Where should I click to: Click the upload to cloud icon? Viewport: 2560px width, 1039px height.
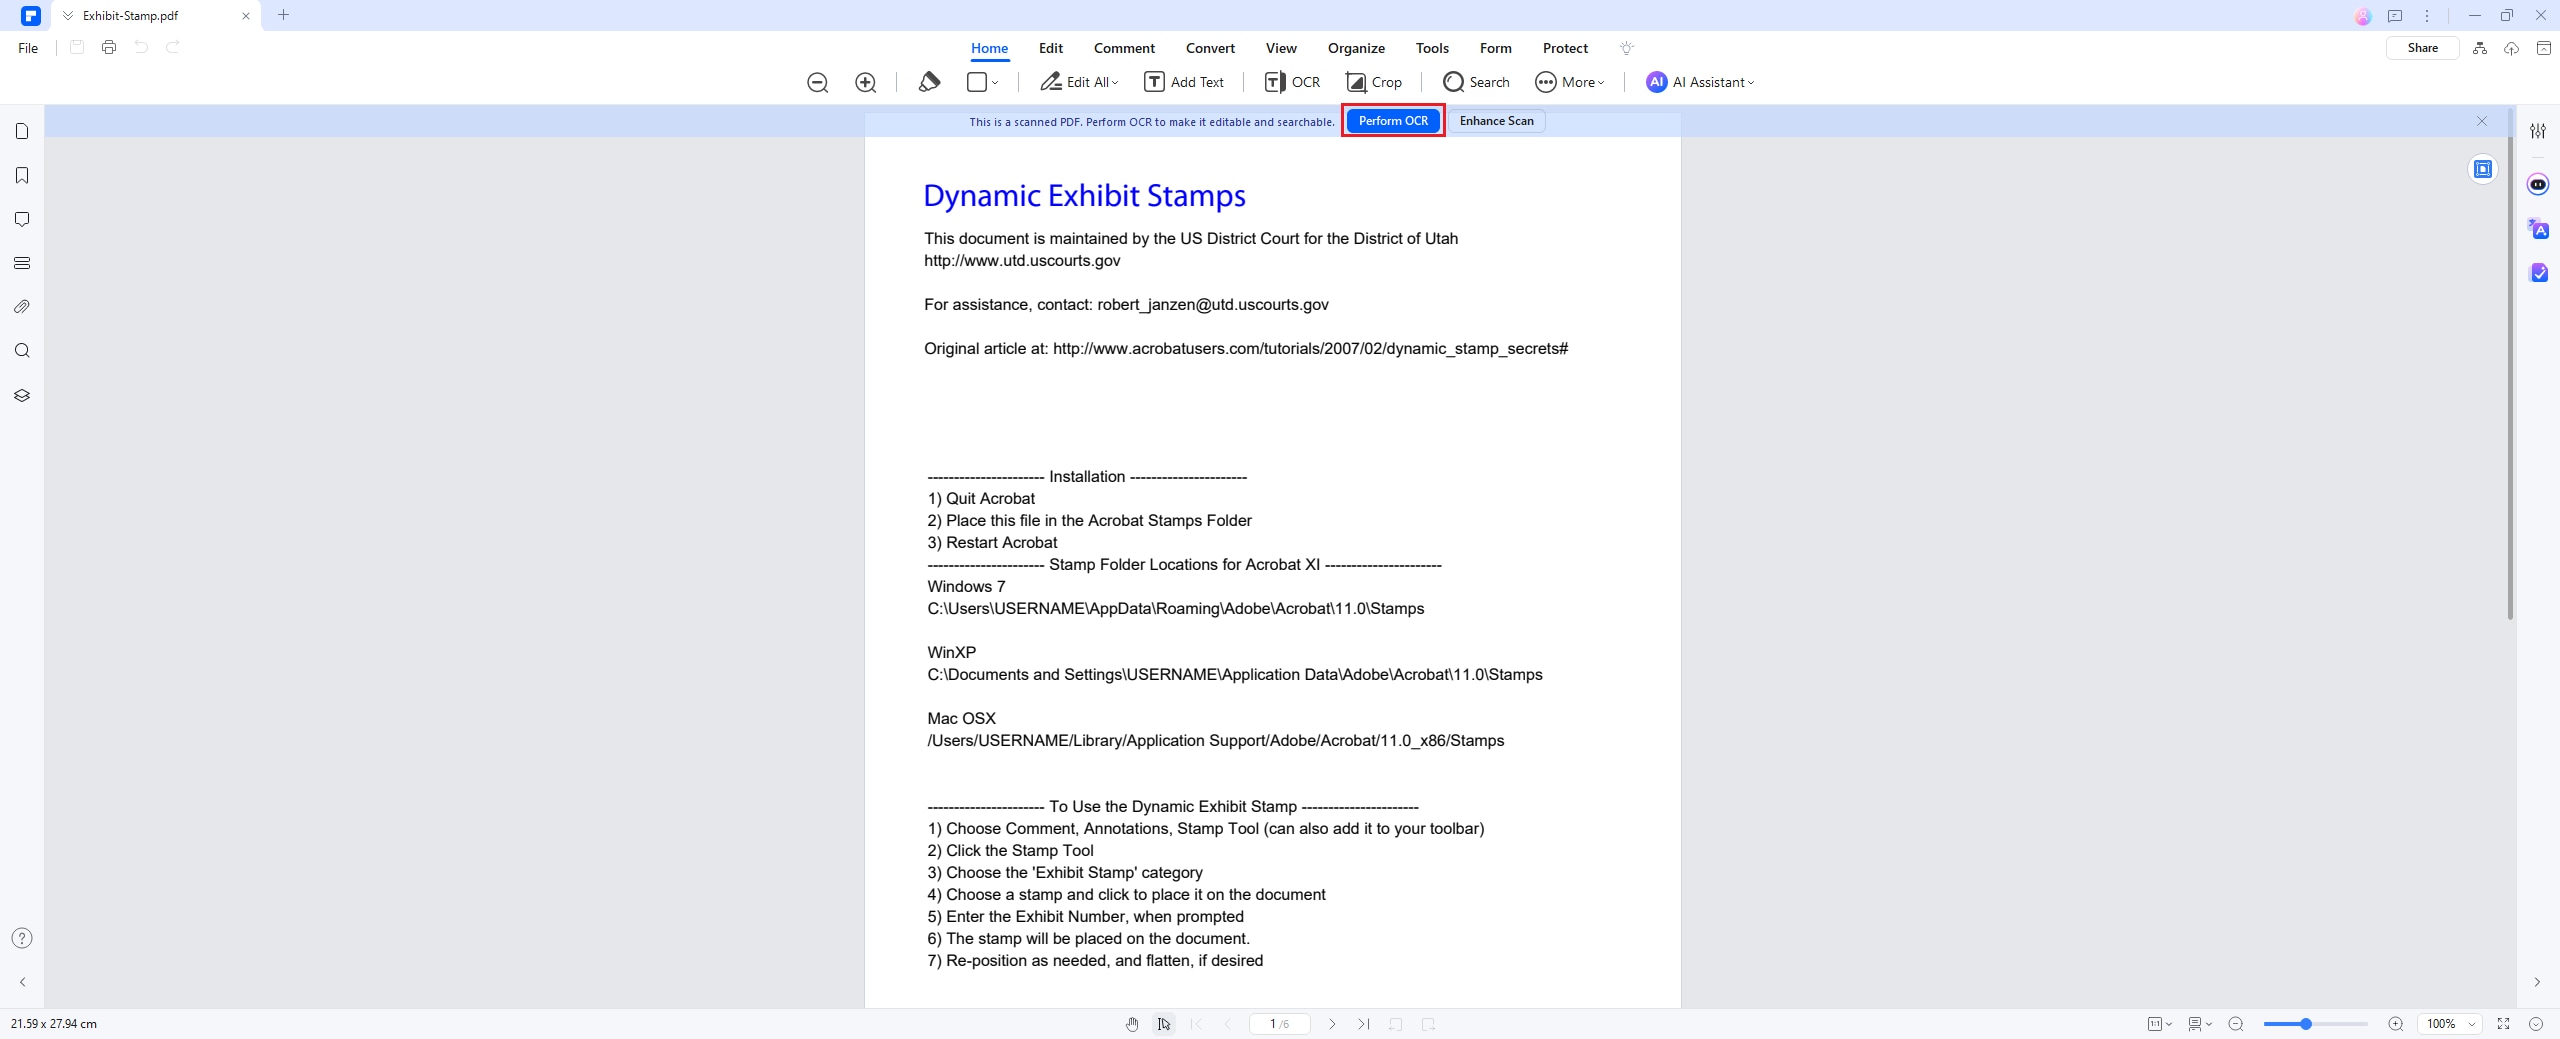click(x=2511, y=48)
